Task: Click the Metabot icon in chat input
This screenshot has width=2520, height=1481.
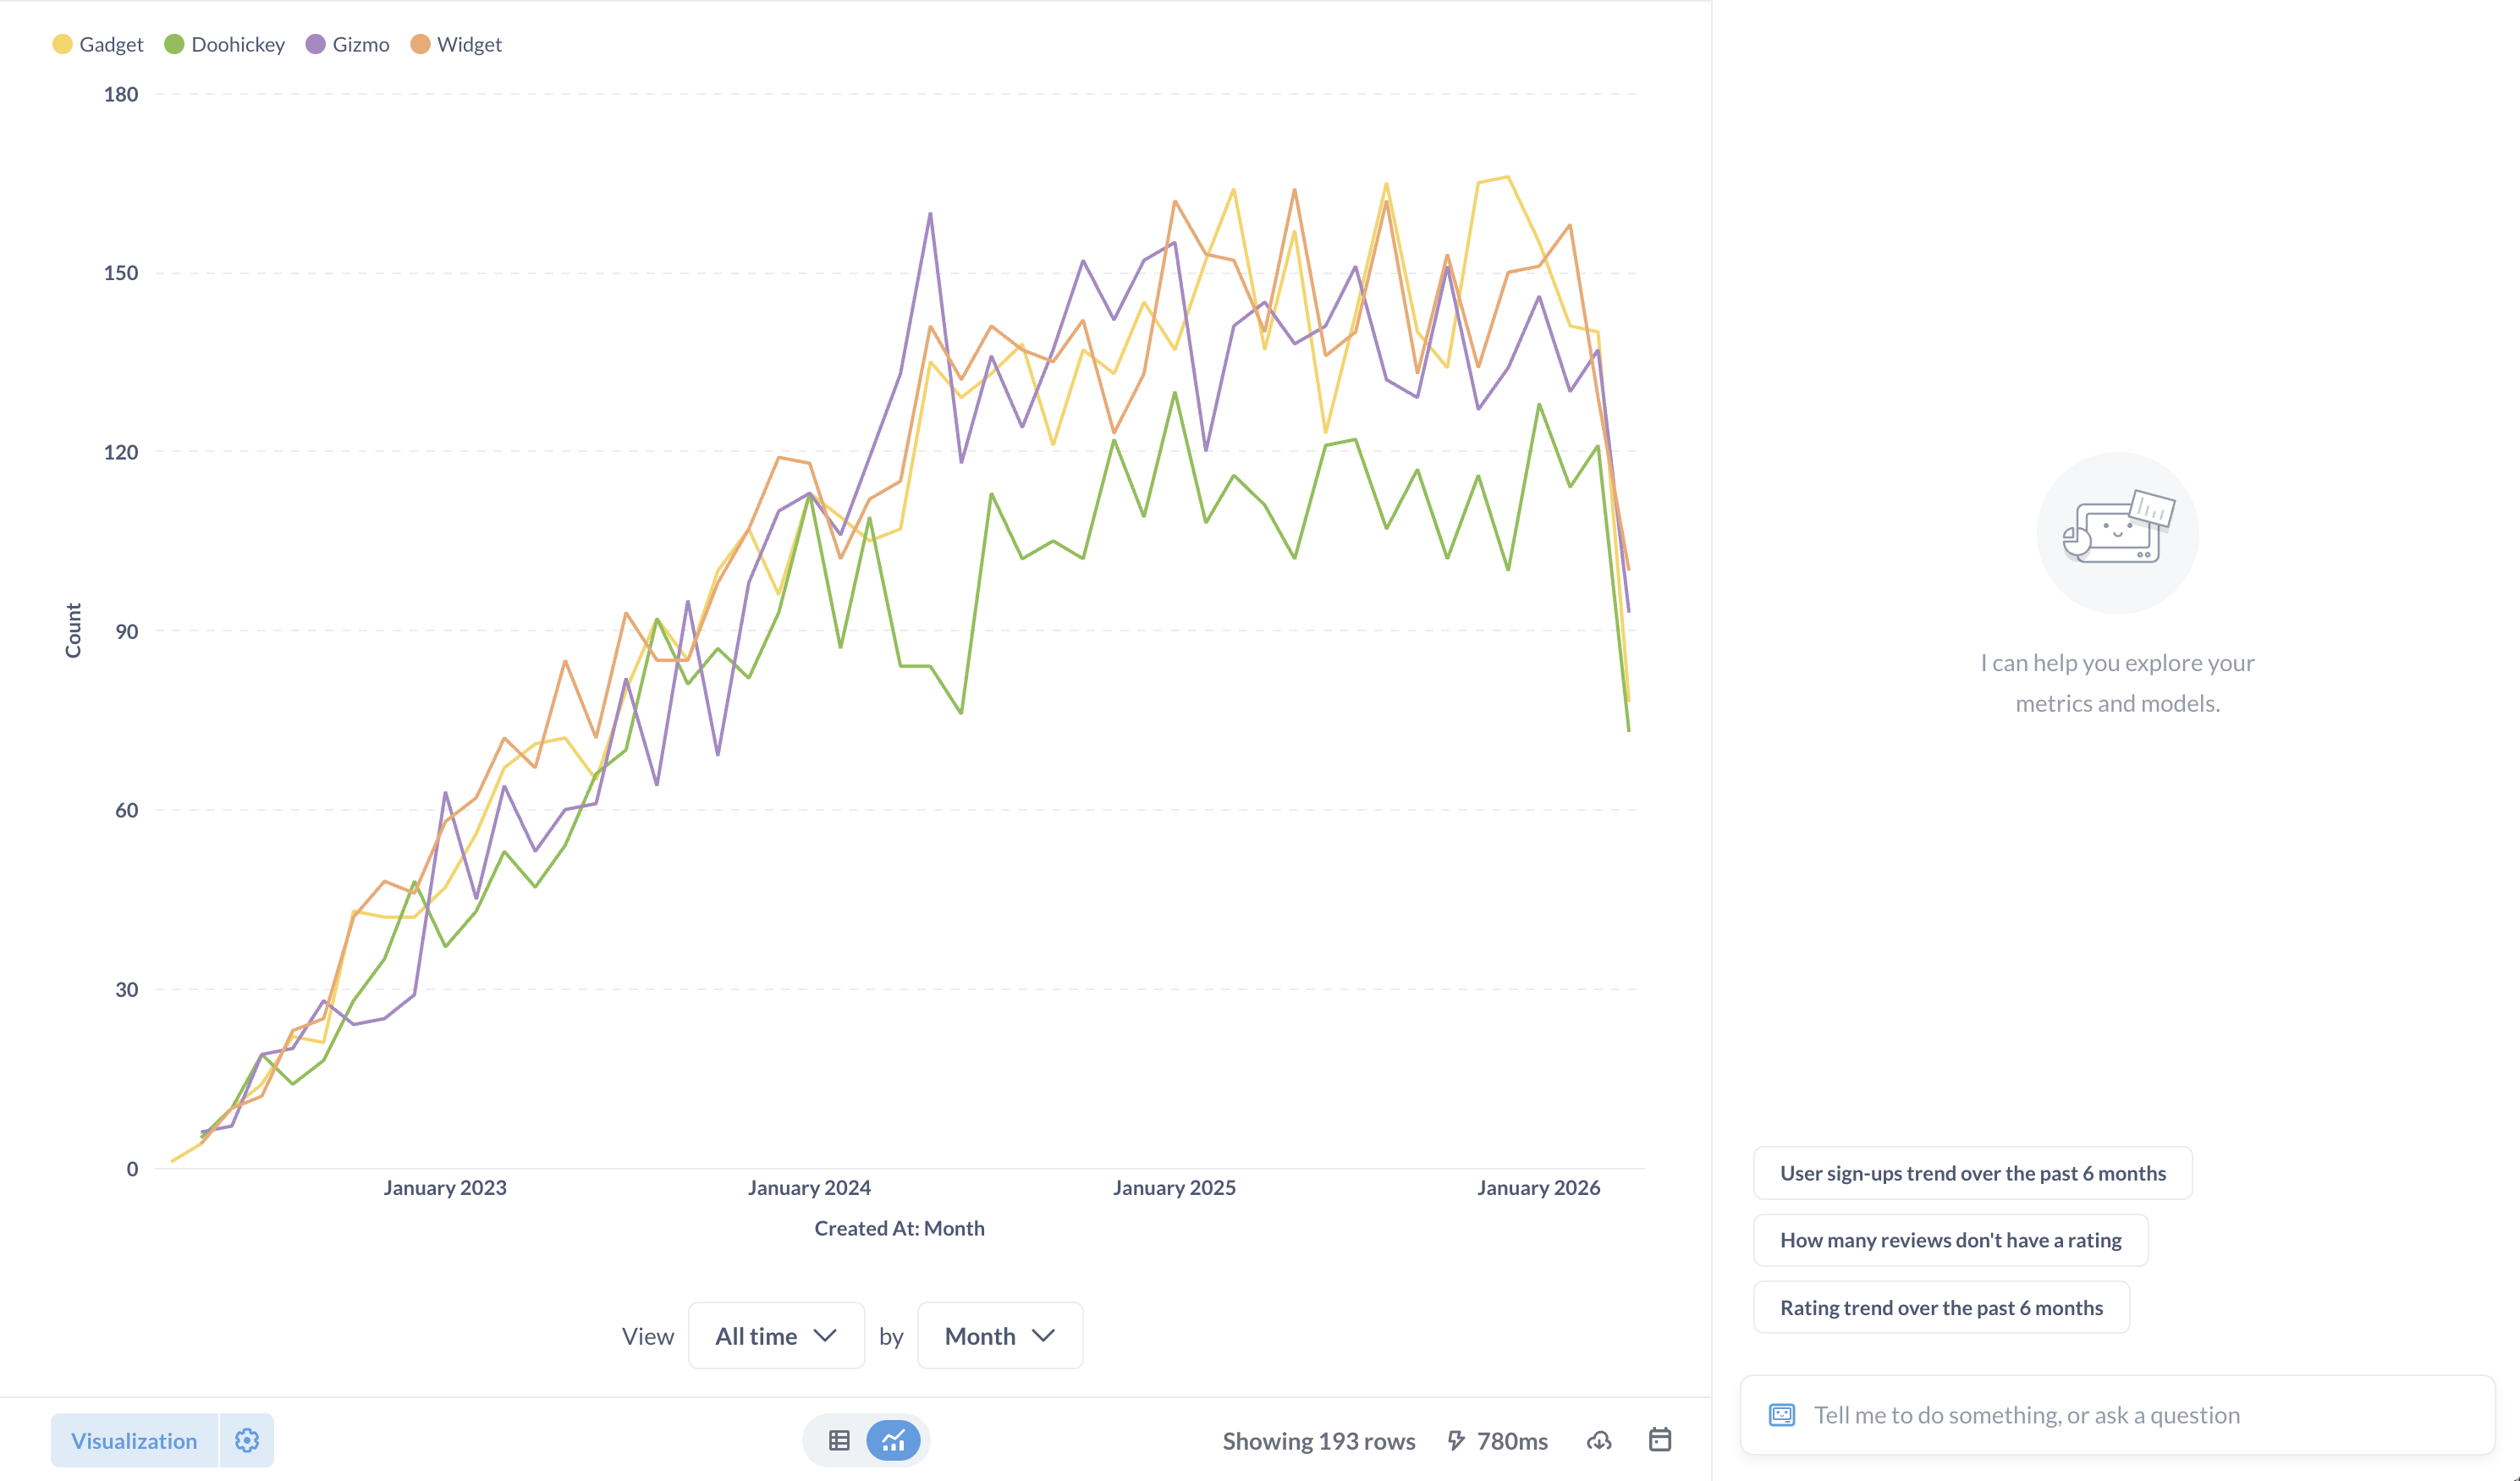Action: (1782, 1415)
